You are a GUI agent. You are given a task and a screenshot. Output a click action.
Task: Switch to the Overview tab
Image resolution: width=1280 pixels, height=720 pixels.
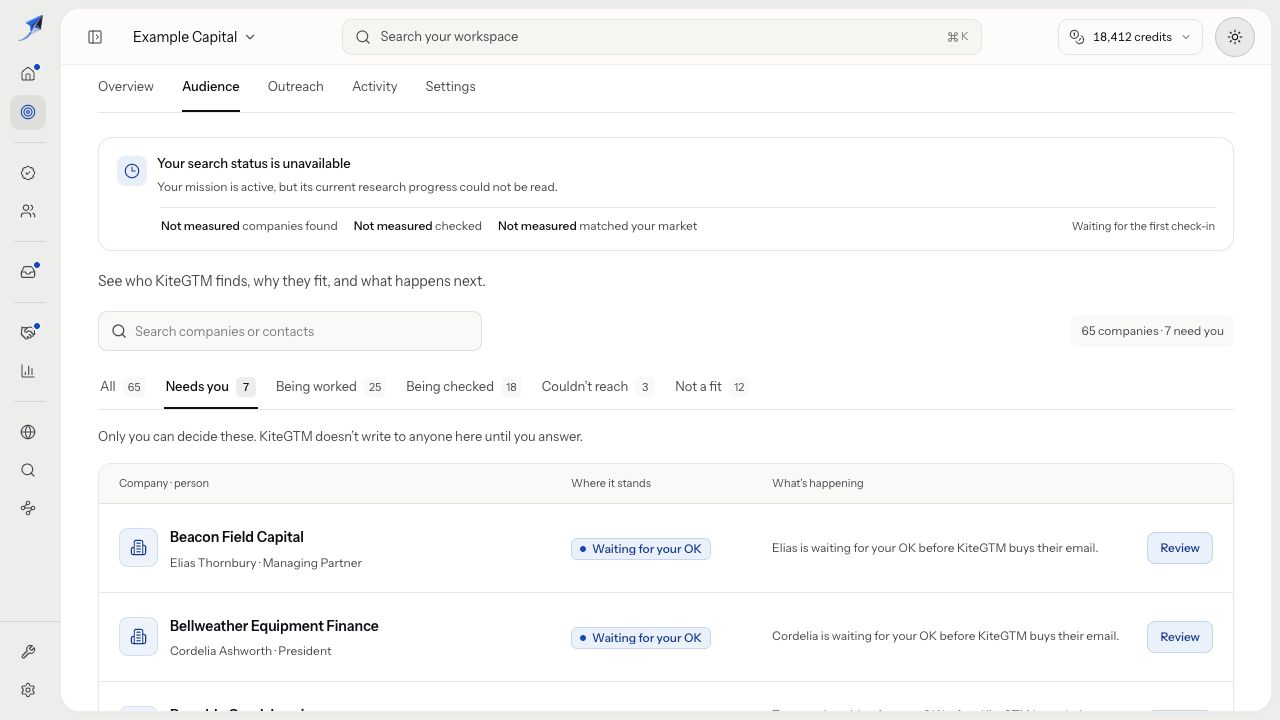(x=126, y=87)
